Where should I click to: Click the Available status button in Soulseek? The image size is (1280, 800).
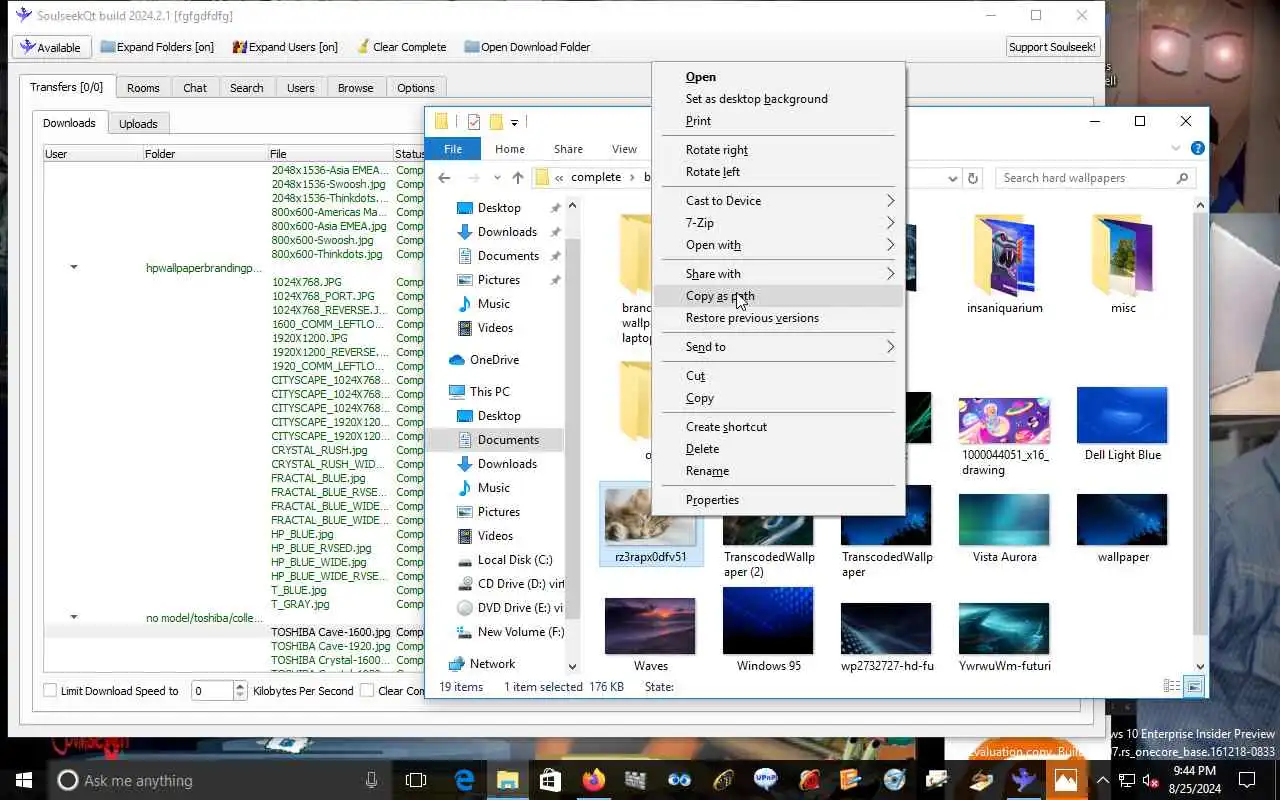pyautogui.click(x=52, y=47)
